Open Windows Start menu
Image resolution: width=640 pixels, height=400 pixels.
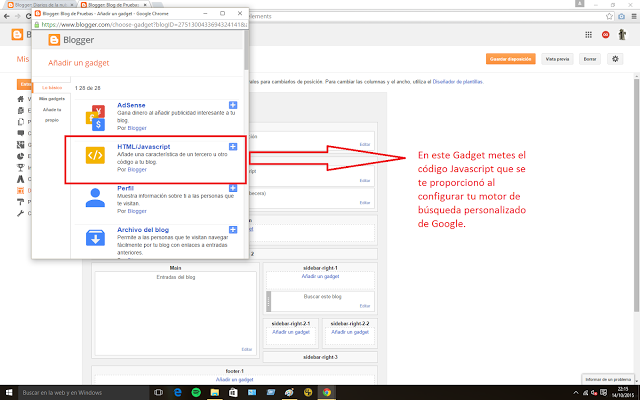tap(9, 393)
